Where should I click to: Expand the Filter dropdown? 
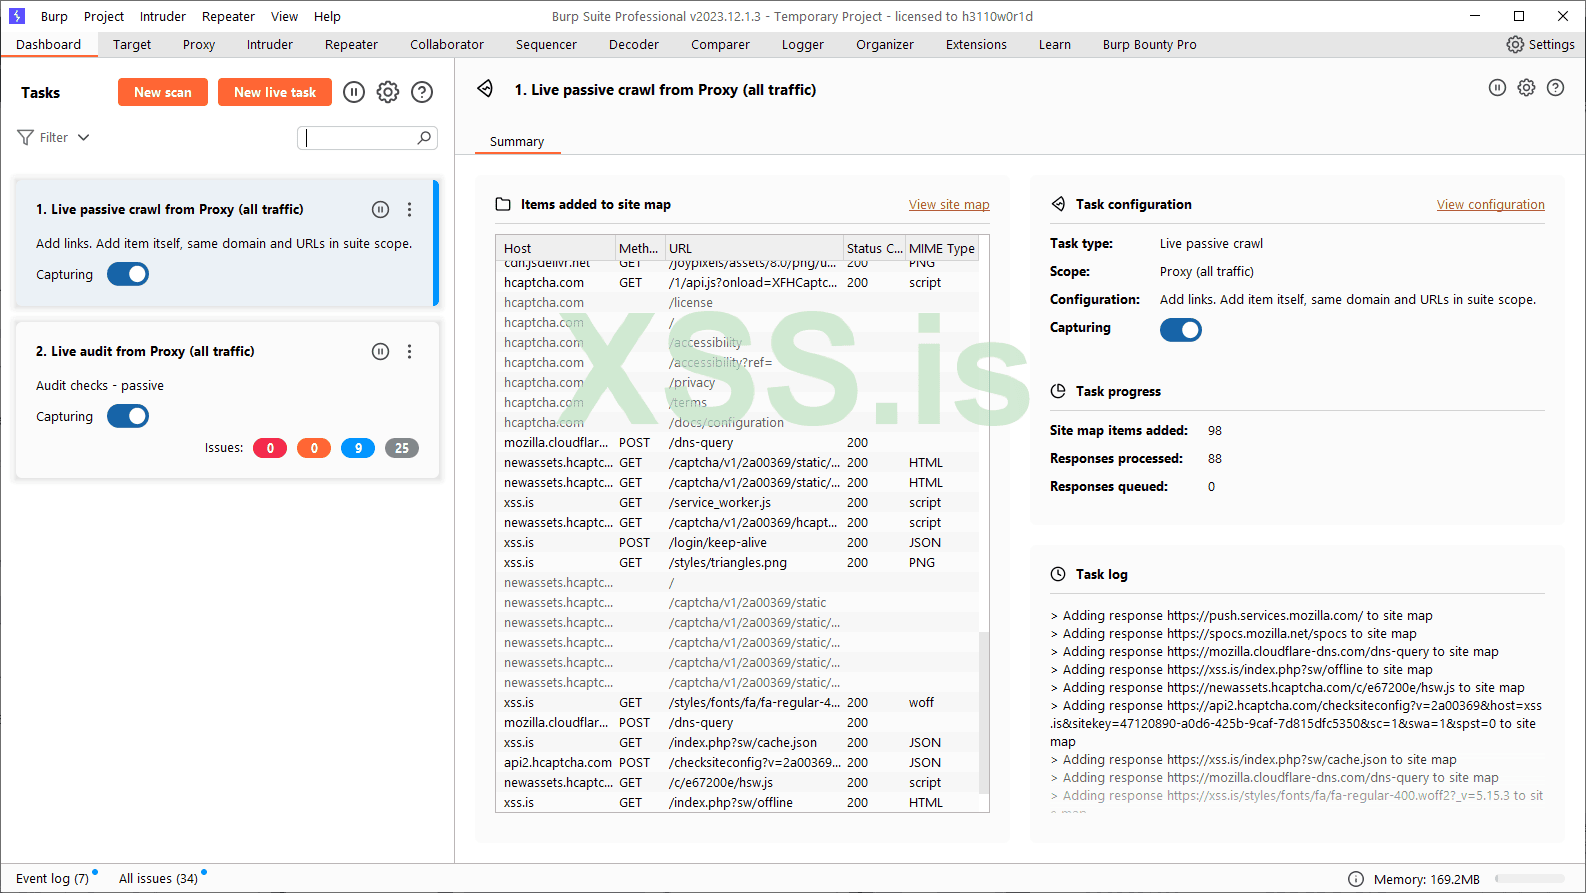(x=54, y=138)
